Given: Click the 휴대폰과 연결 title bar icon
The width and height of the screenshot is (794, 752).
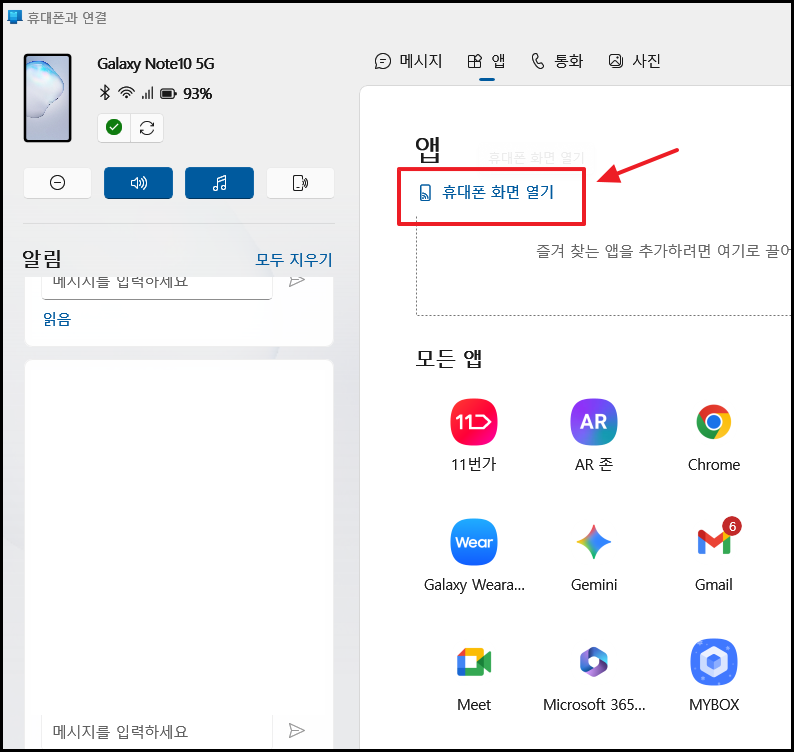Looking at the screenshot, I should [x=15, y=17].
